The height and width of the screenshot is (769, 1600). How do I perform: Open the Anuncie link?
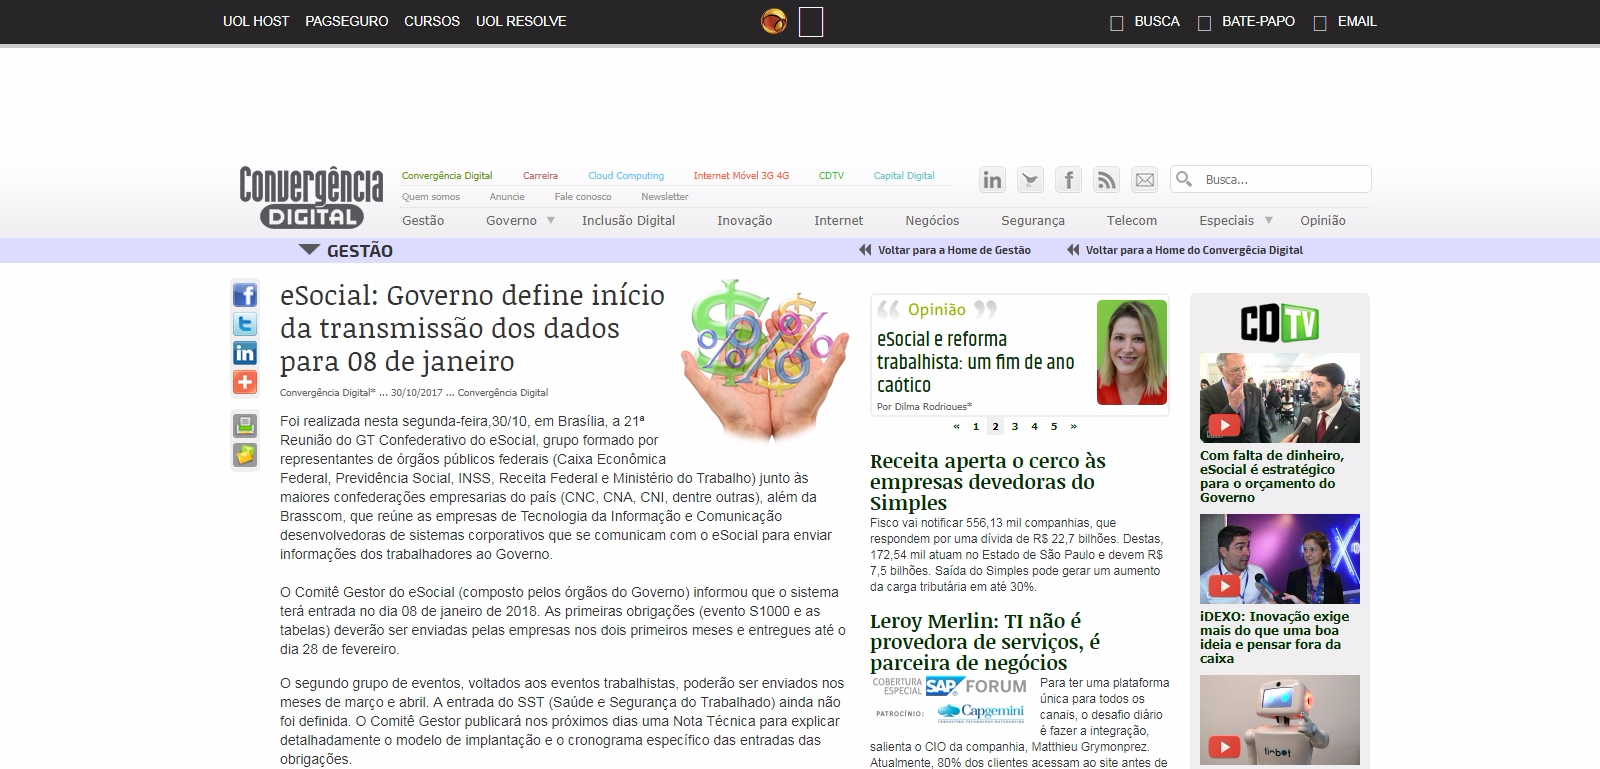point(507,197)
